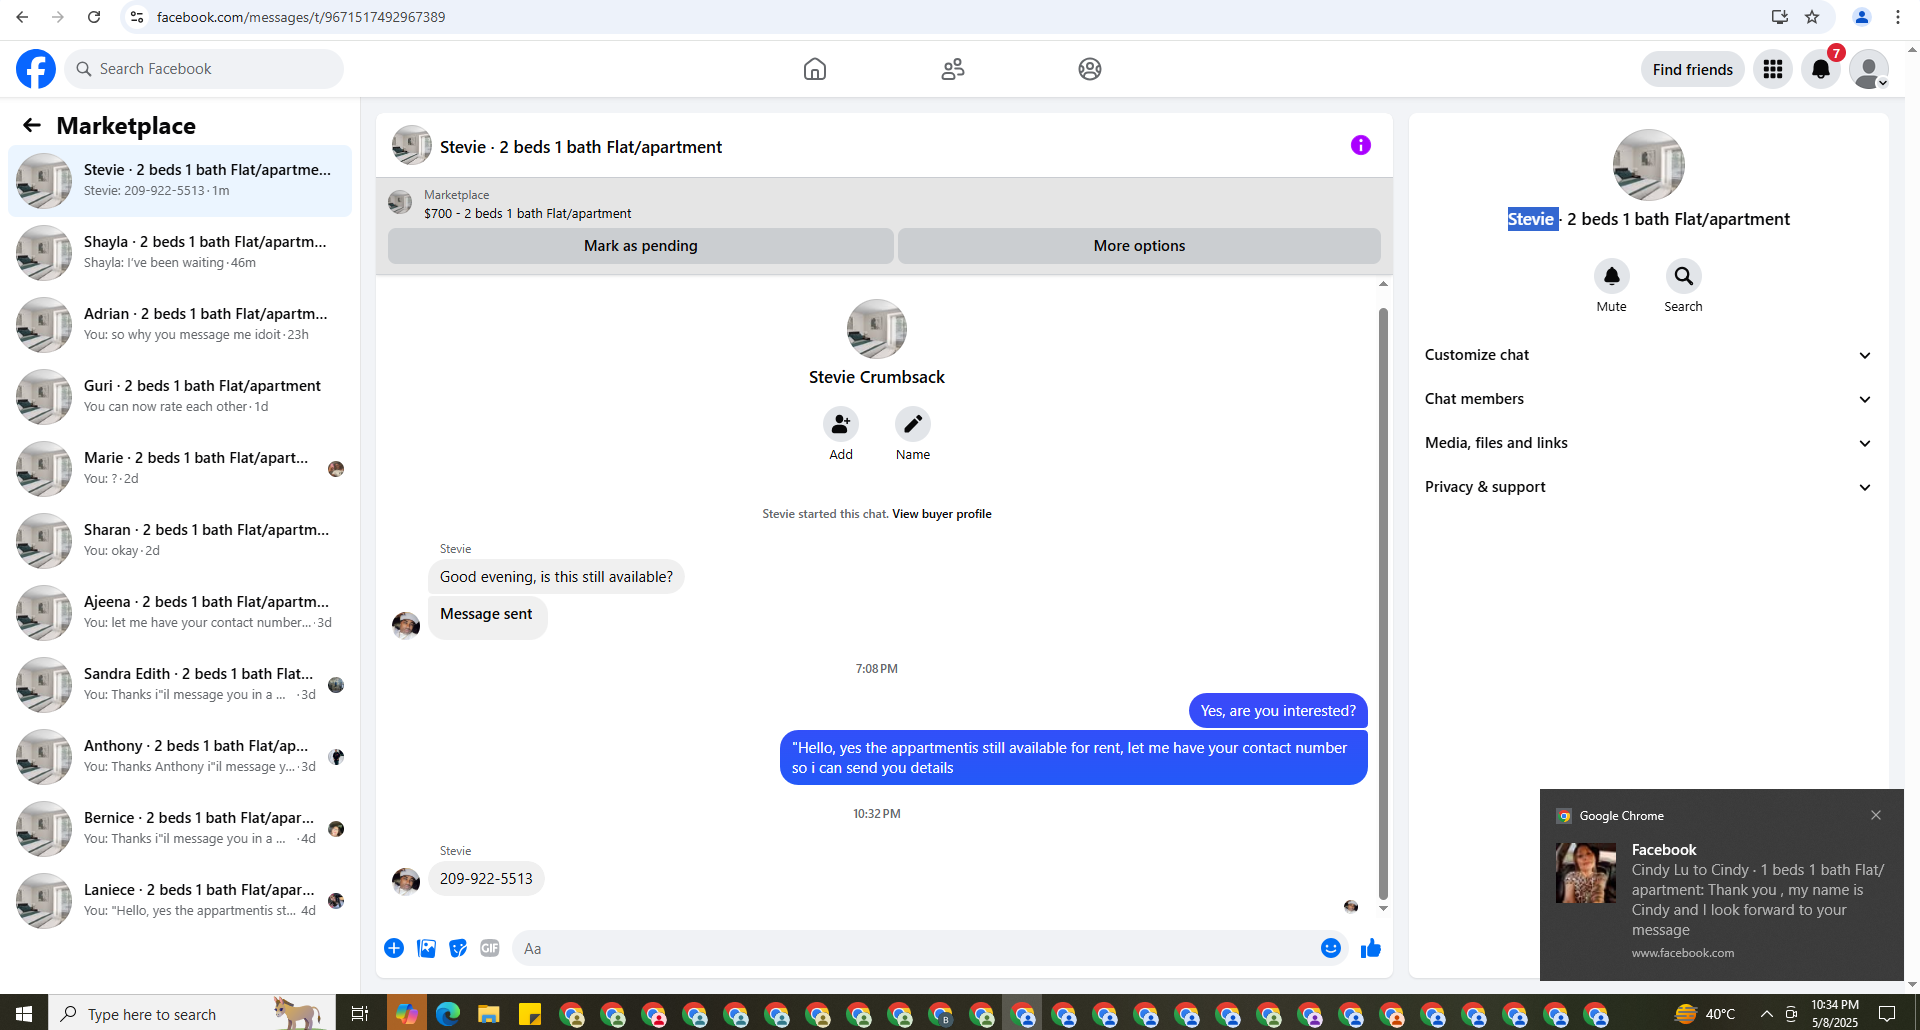Open Ajeena conversation in the list
This screenshot has width=1920, height=1030.
(x=180, y=613)
